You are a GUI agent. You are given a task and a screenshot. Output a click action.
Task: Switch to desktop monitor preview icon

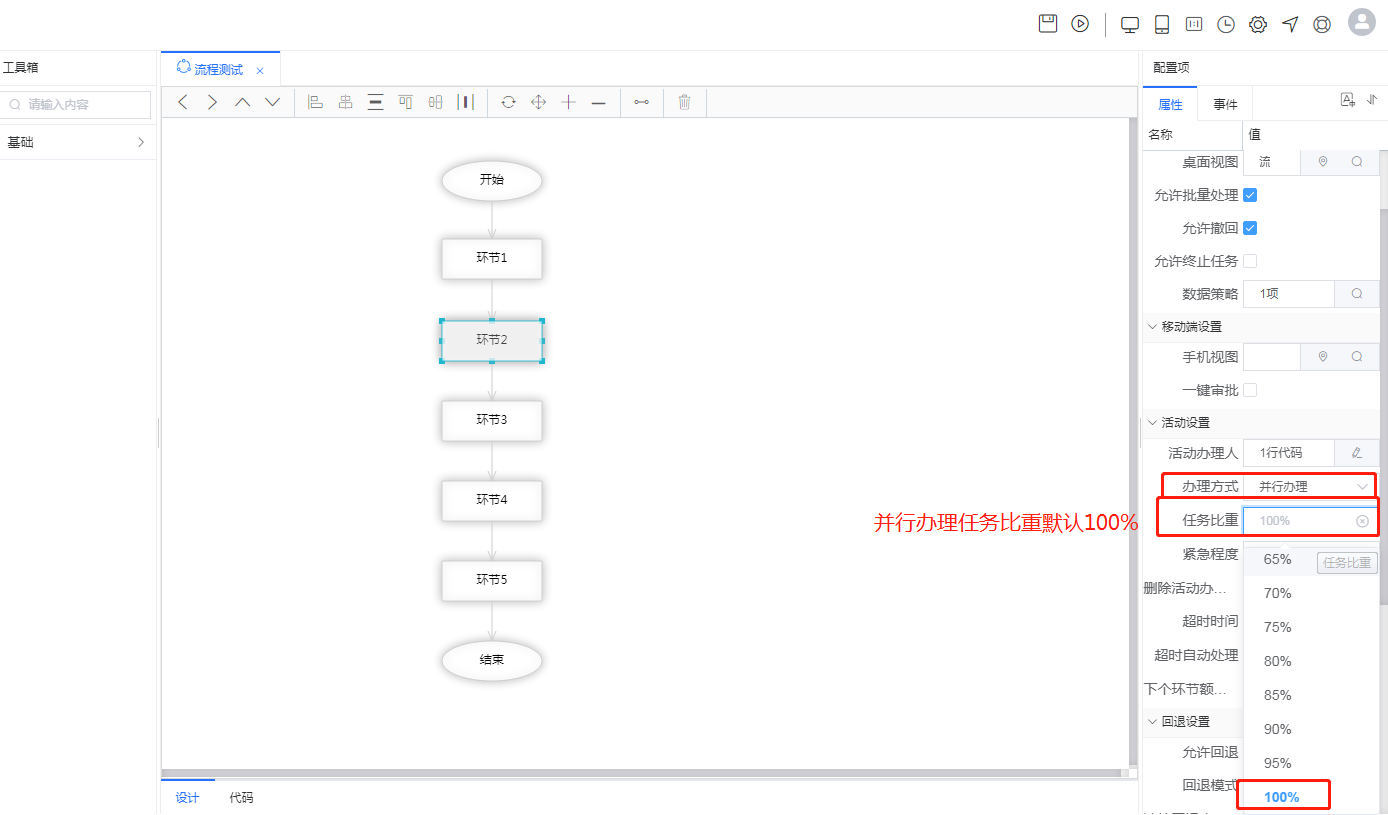coord(1130,25)
